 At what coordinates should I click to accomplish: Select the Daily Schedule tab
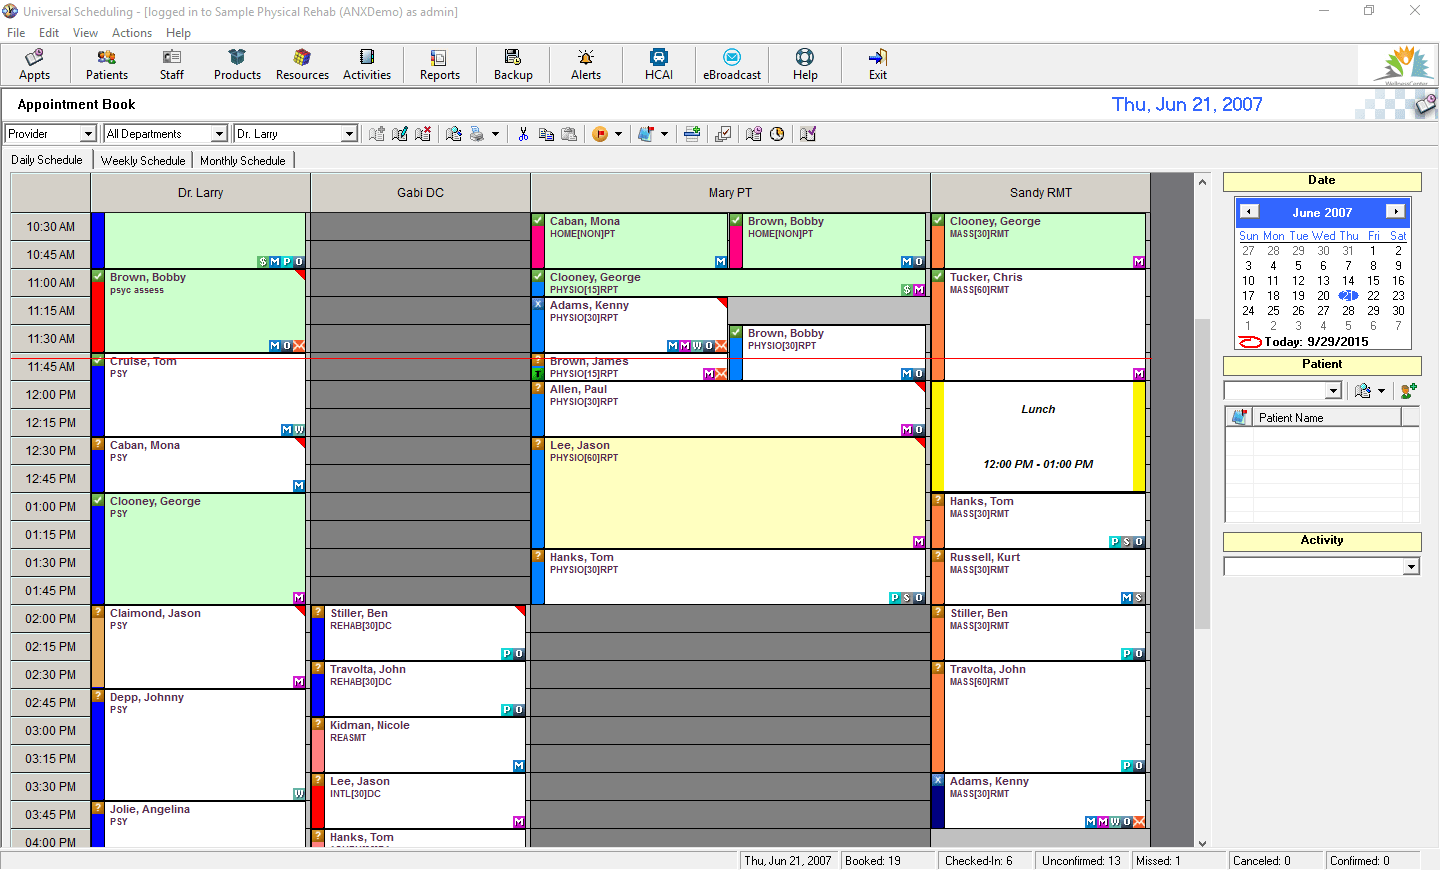(x=47, y=160)
